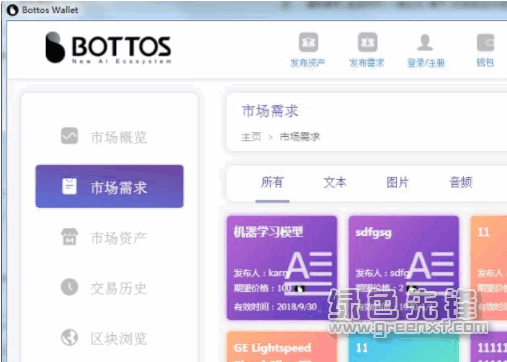Click the 区块浏览 globe icon
Viewport: 507px width, 362px height.
click(69, 337)
